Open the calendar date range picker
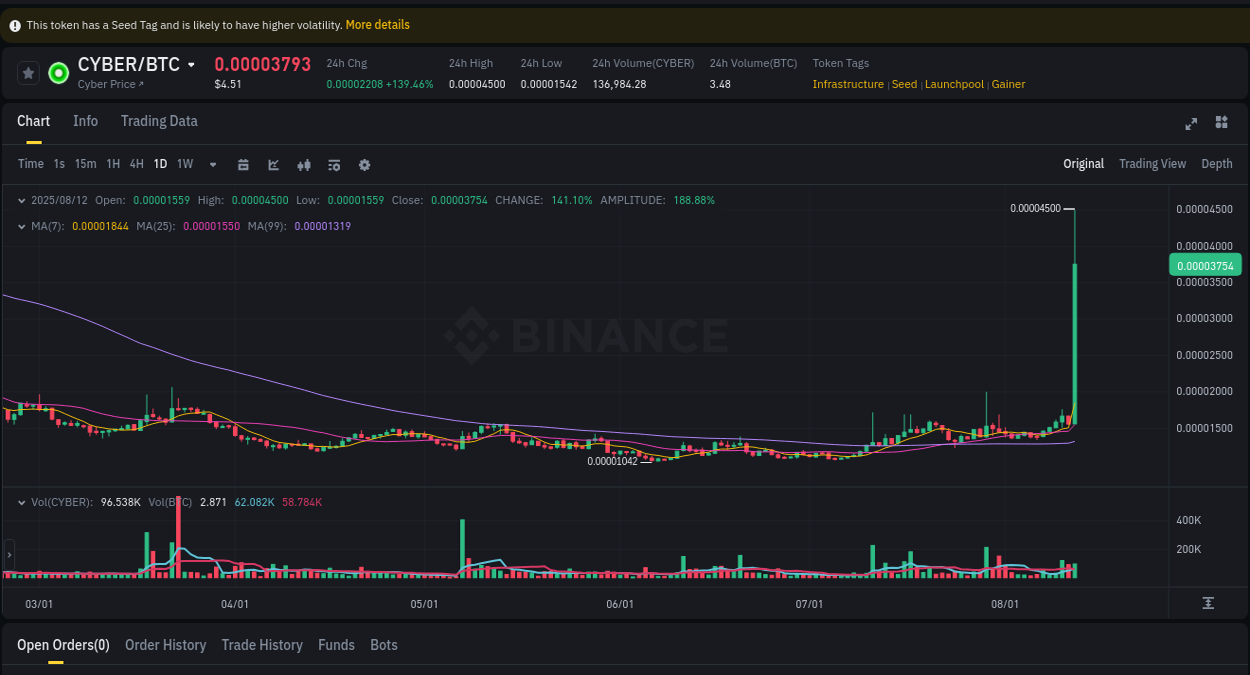Viewport: 1250px width, 675px height. 243,164
